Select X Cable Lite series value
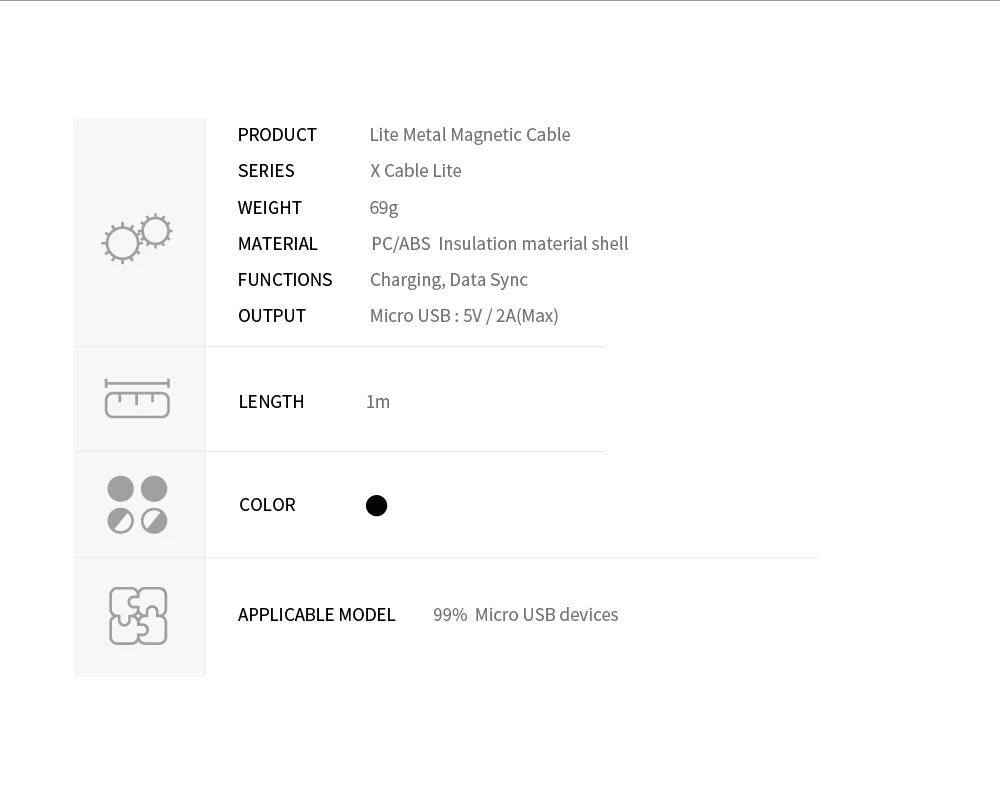This screenshot has height=797, width=1000. coord(416,171)
